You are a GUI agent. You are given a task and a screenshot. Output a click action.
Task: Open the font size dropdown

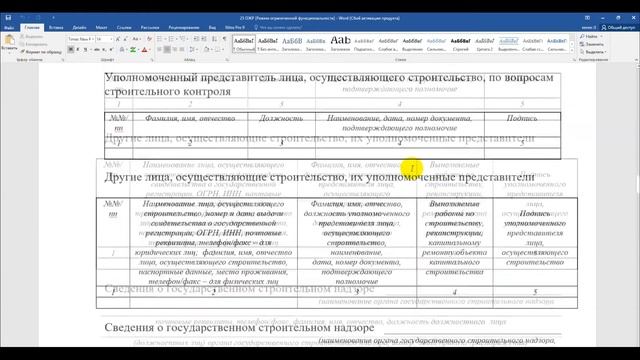(111, 39)
